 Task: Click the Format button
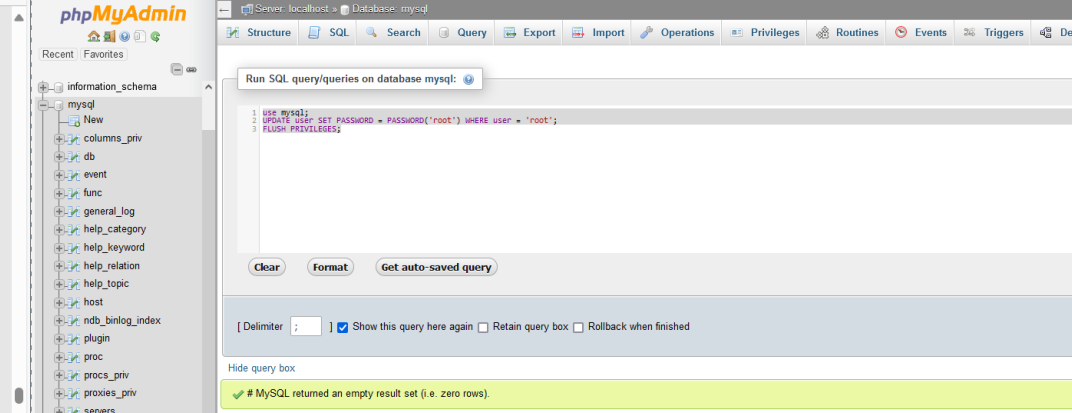(330, 267)
